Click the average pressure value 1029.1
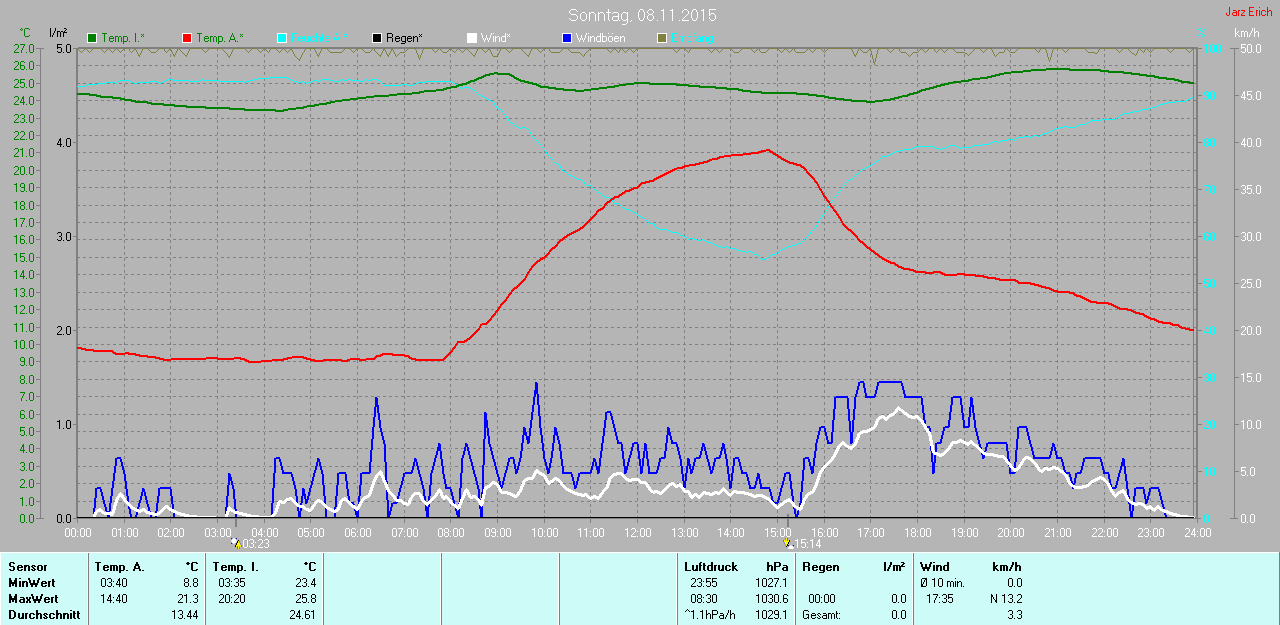The height and width of the screenshot is (625, 1280). [771, 615]
